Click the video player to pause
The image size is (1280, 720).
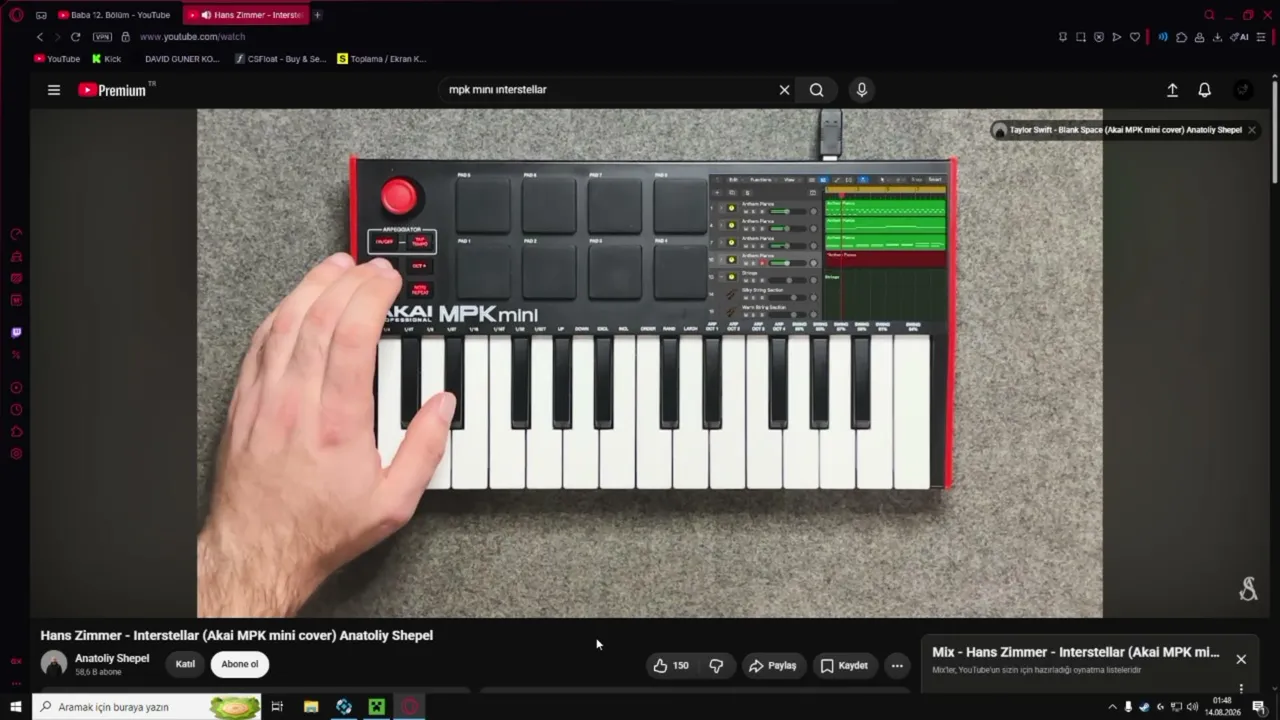coord(650,363)
